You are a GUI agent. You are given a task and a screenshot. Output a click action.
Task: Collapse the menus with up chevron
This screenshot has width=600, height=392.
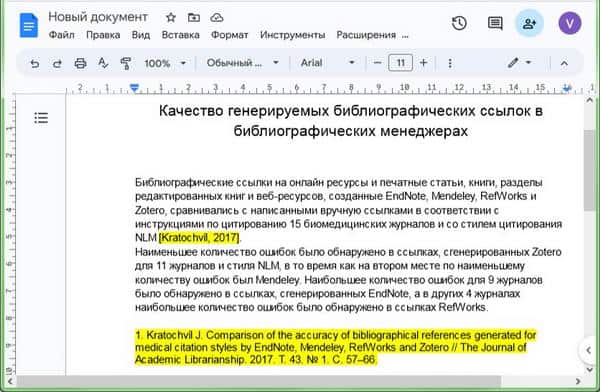[564, 63]
